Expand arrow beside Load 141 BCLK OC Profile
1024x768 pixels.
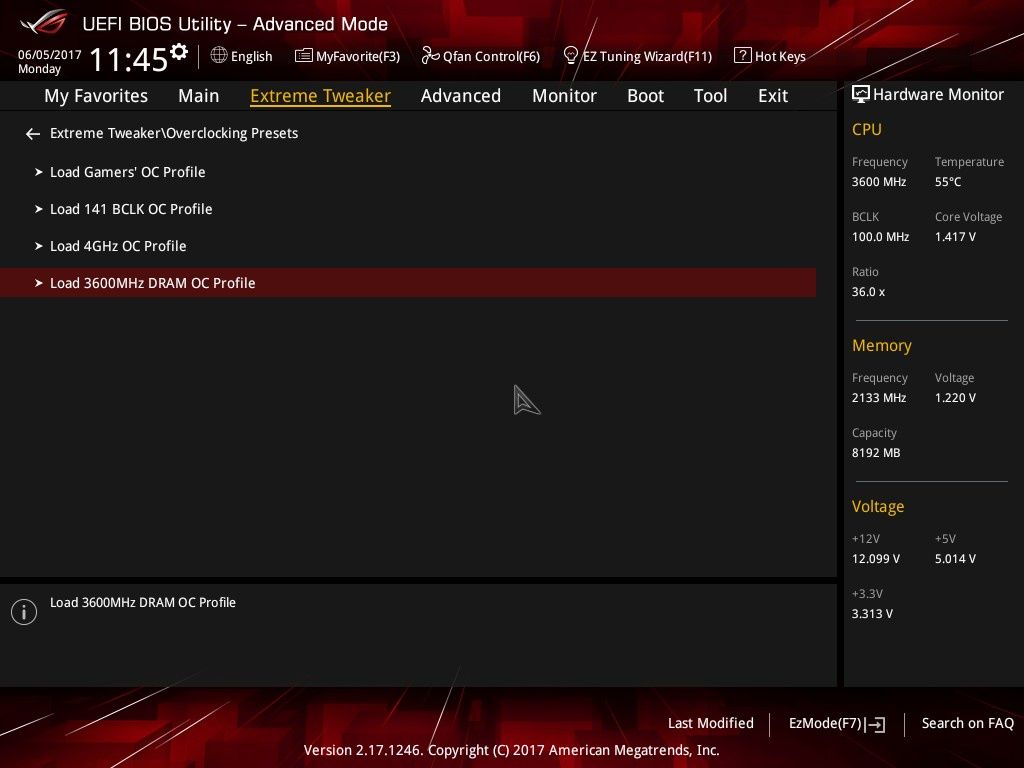39,209
